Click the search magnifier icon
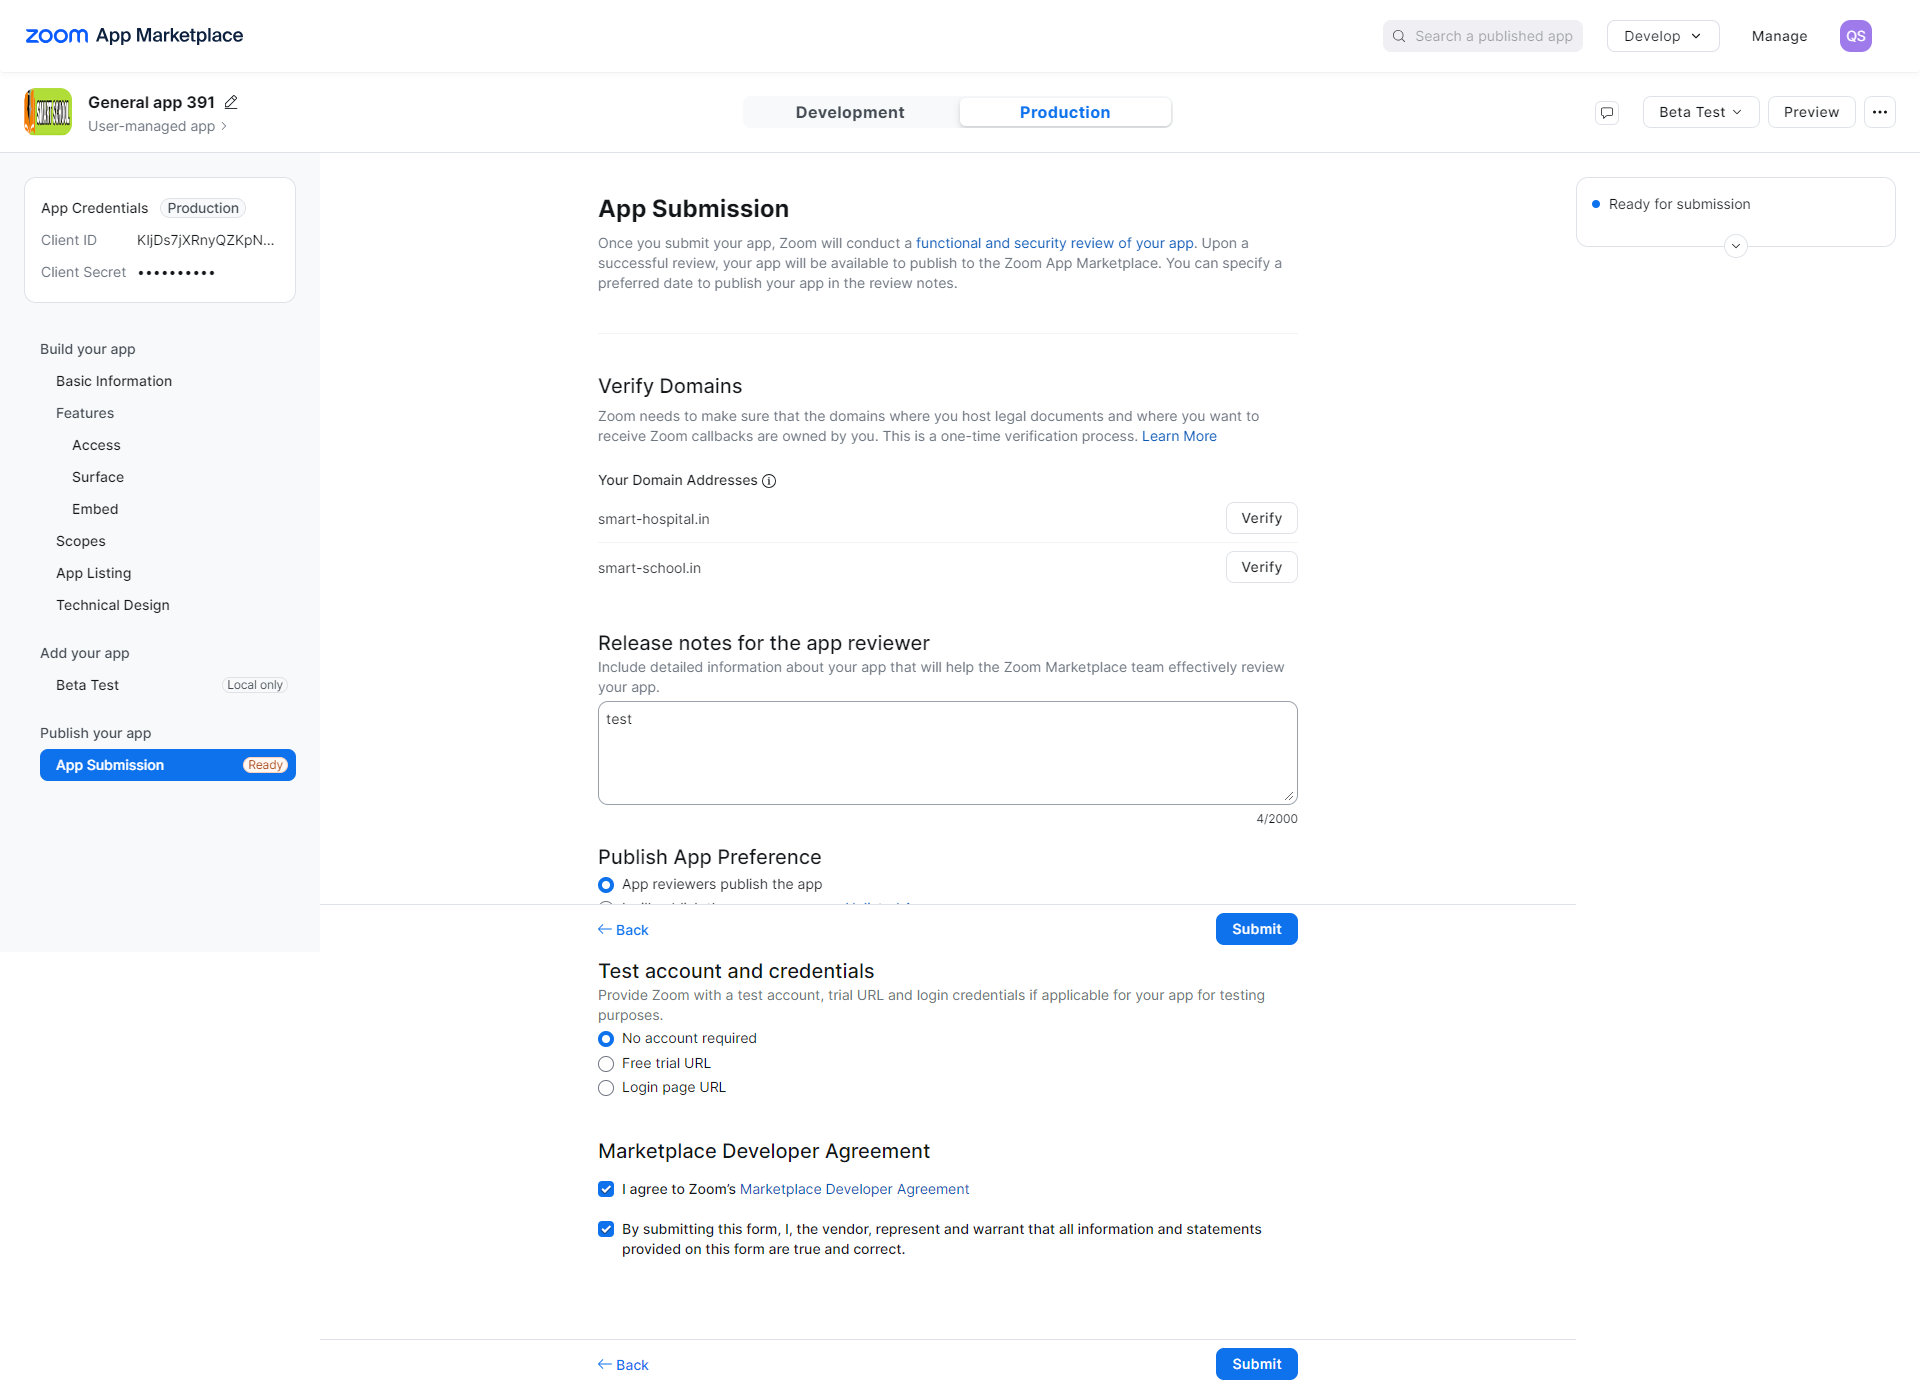1920x1389 pixels. pos(1399,36)
